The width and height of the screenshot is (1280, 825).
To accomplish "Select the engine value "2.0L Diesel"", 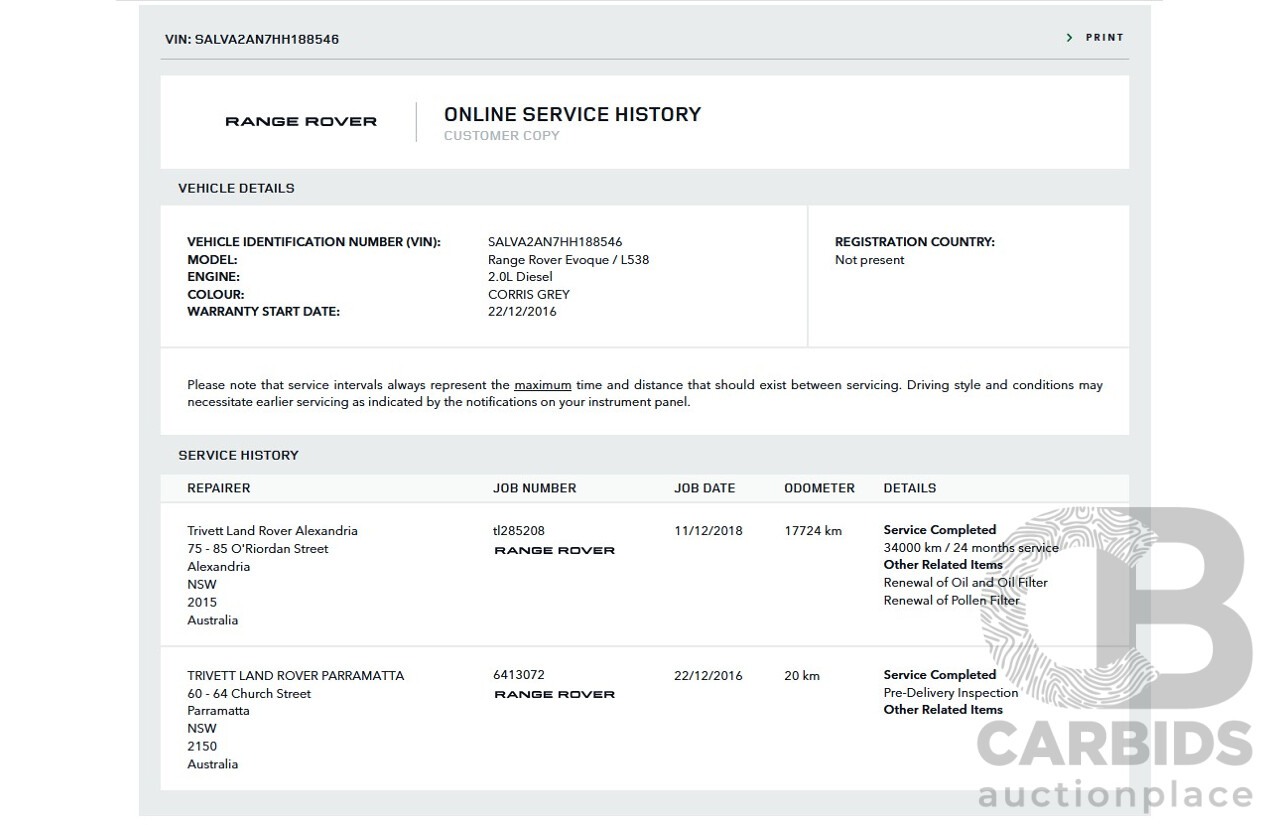I will coord(520,277).
